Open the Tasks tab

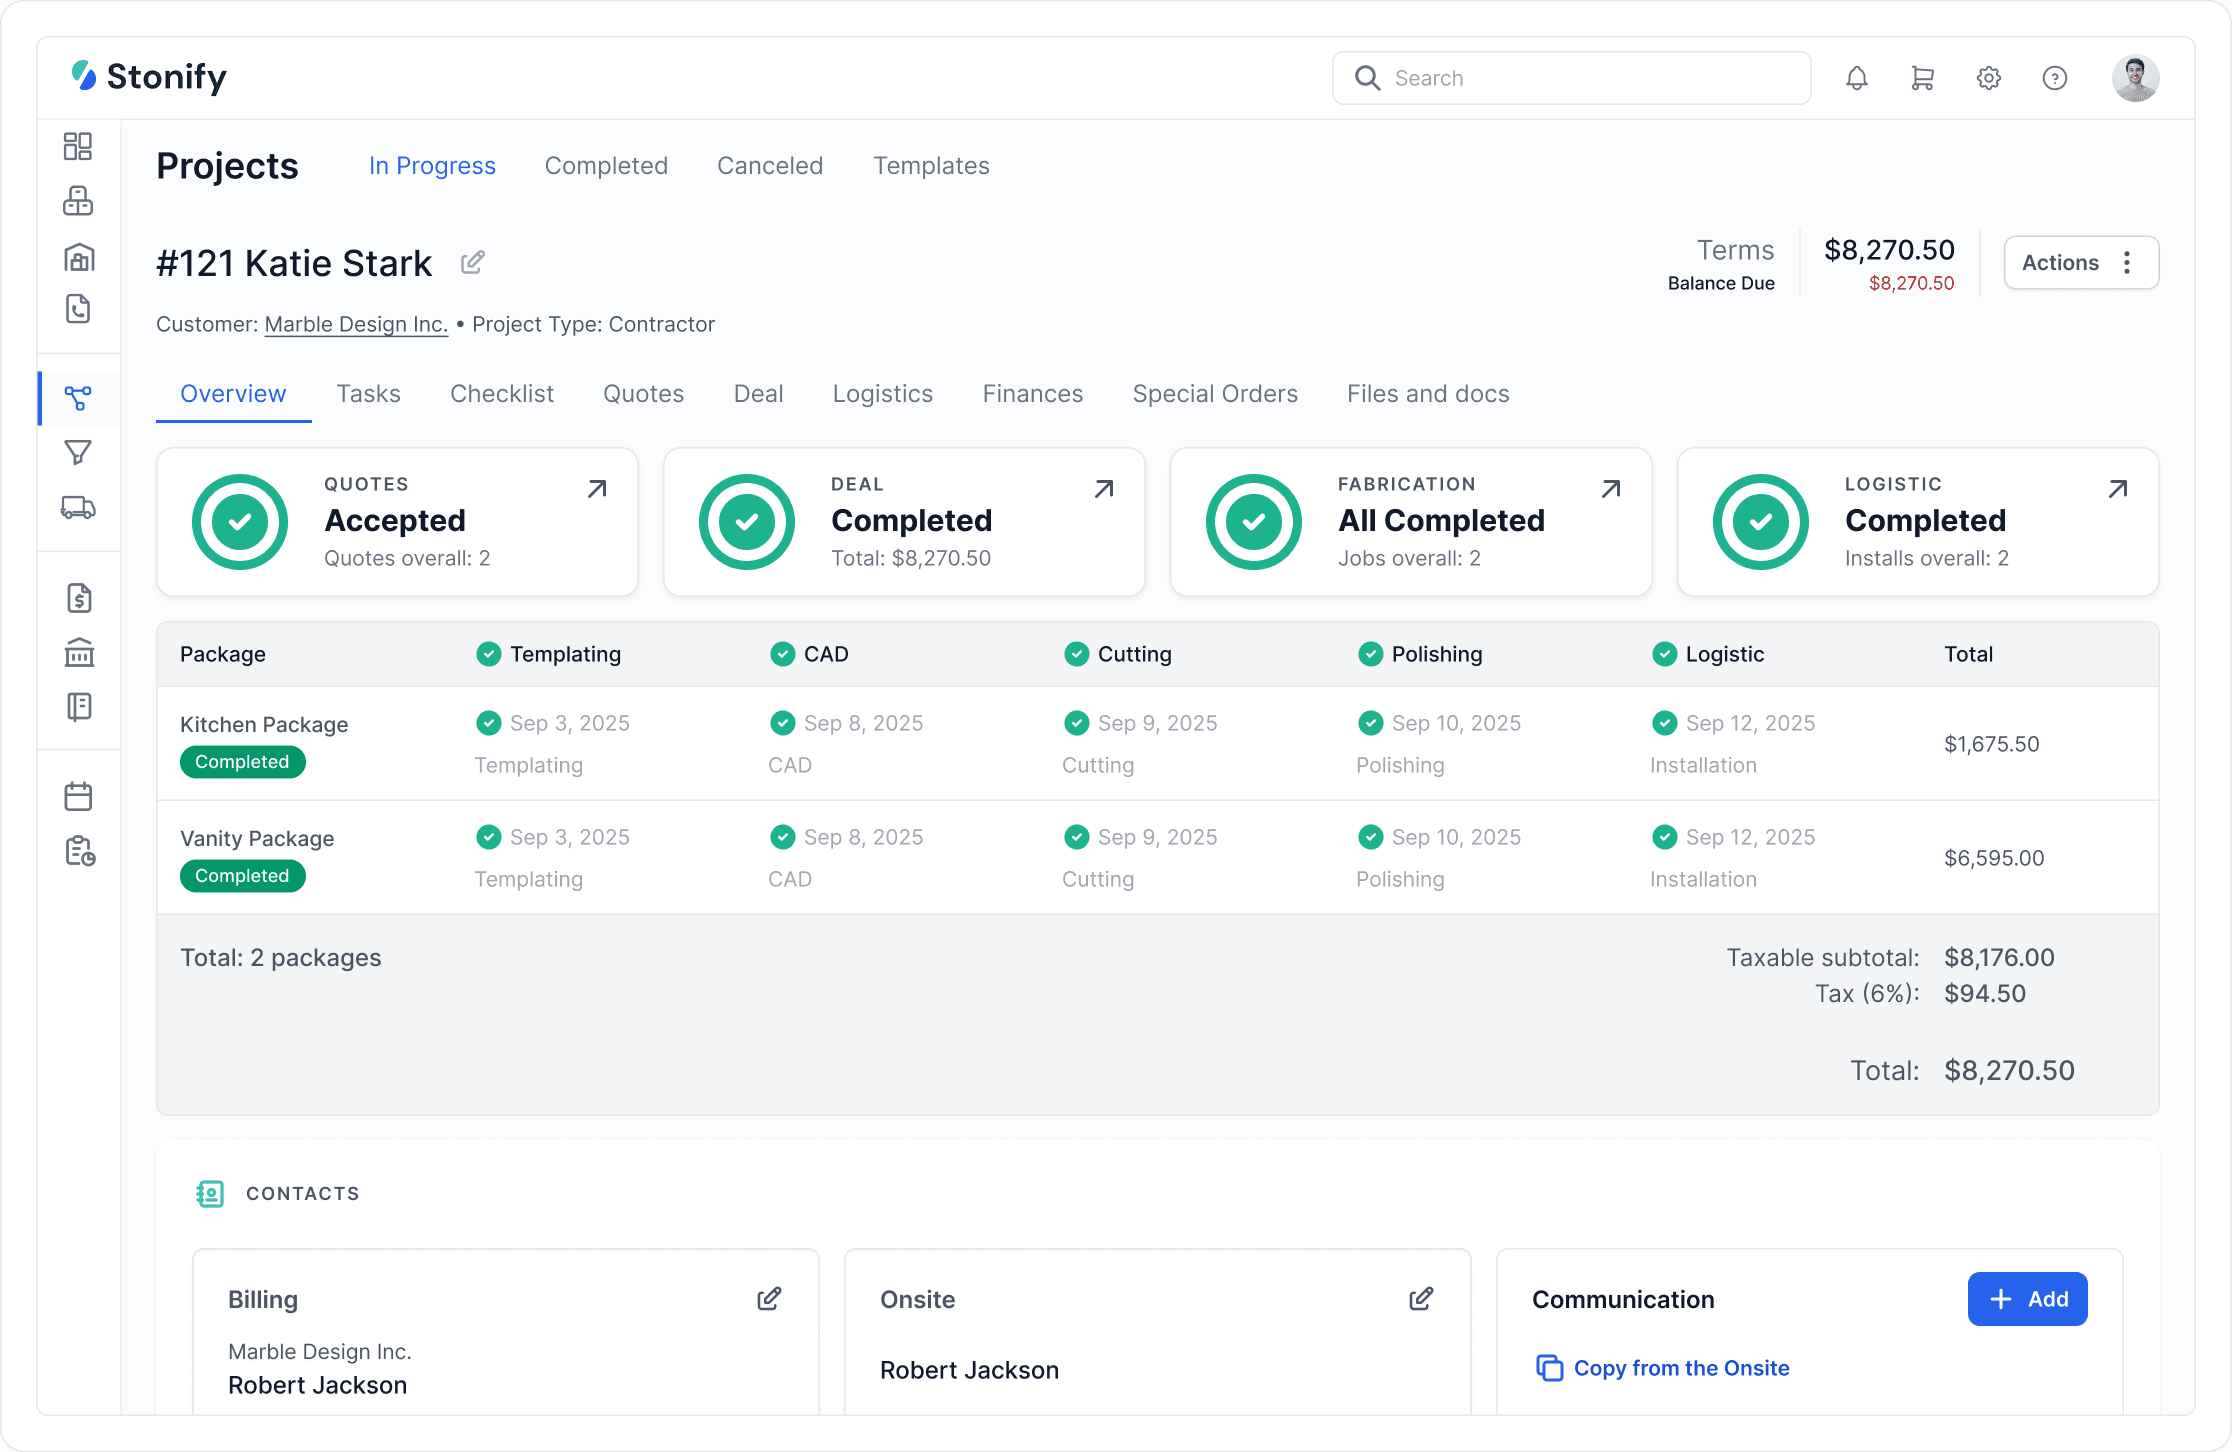tap(368, 394)
